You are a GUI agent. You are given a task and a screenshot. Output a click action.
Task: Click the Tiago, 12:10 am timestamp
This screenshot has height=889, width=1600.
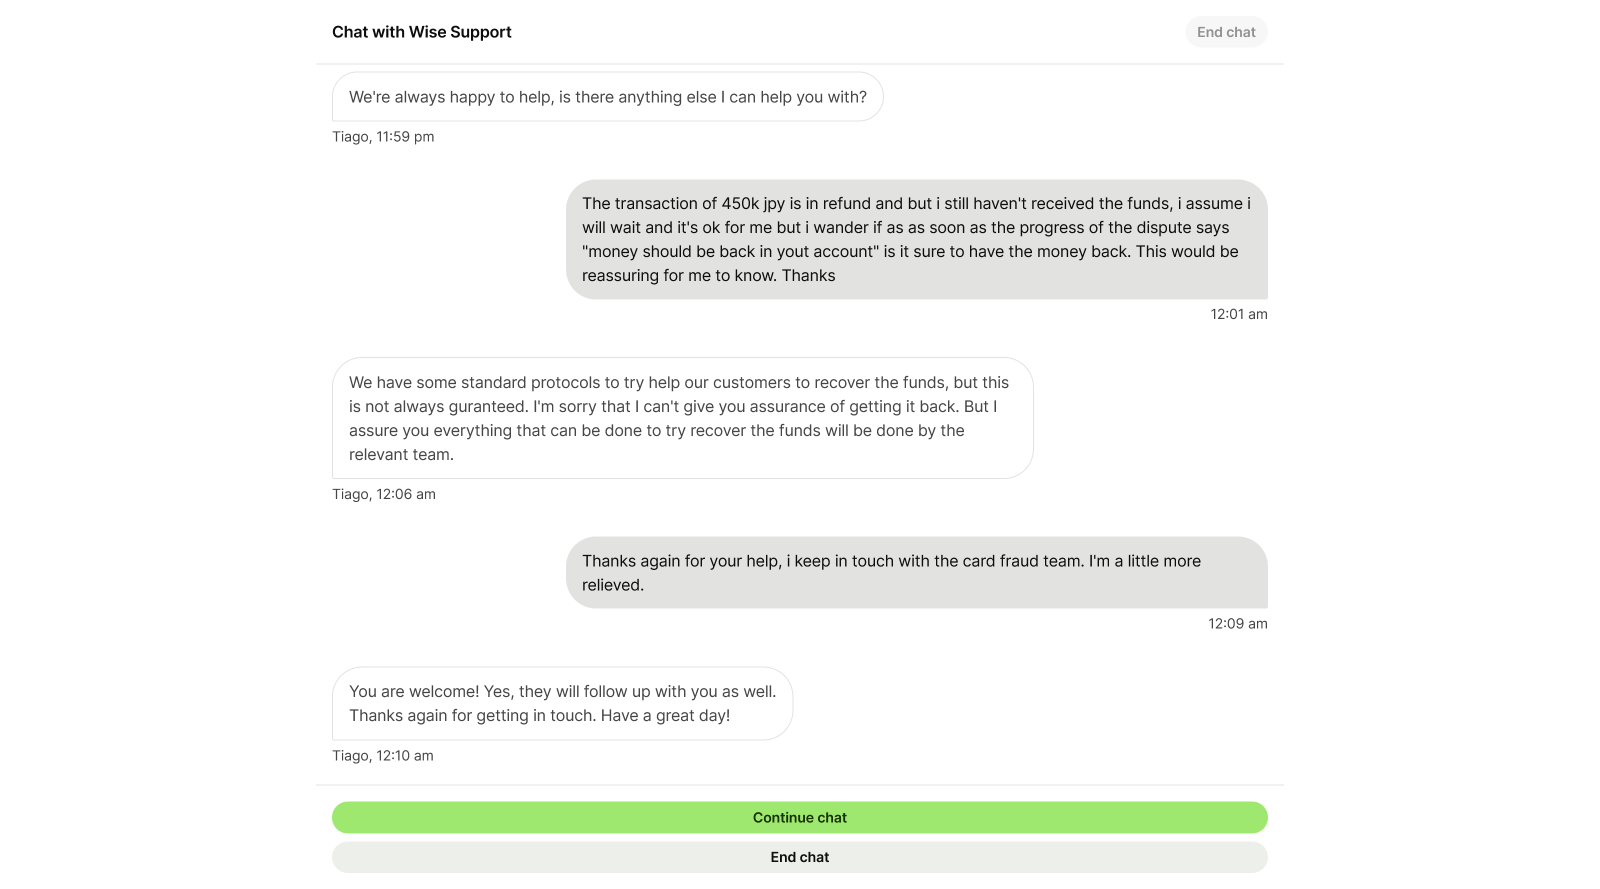(383, 756)
